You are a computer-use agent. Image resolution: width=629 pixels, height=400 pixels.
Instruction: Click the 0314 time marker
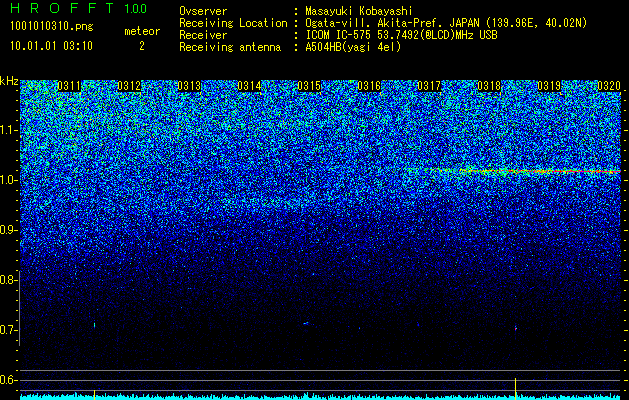(249, 86)
